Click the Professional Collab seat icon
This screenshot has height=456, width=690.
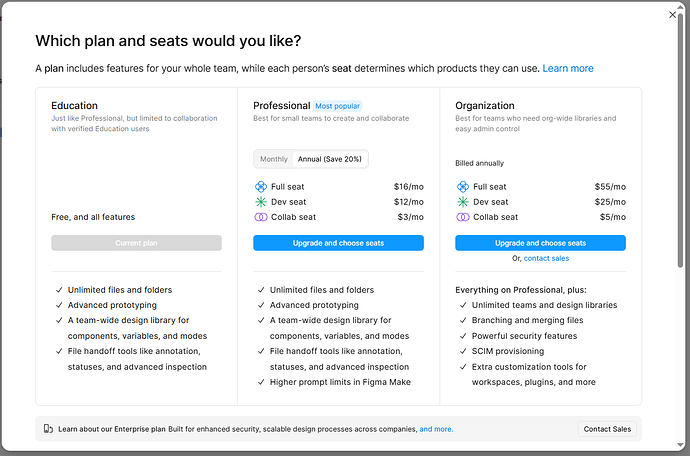[x=261, y=217]
